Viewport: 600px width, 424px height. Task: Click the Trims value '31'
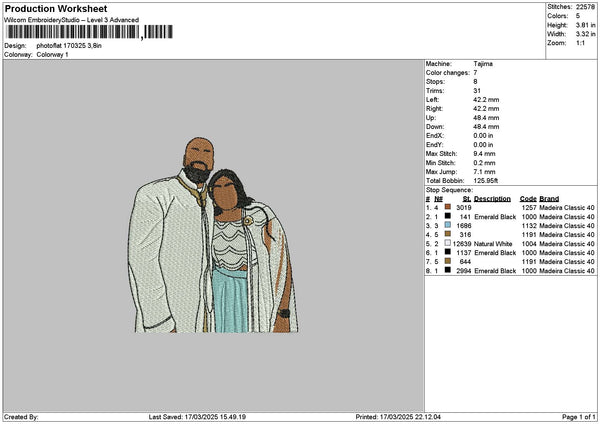pyautogui.click(x=477, y=91)
